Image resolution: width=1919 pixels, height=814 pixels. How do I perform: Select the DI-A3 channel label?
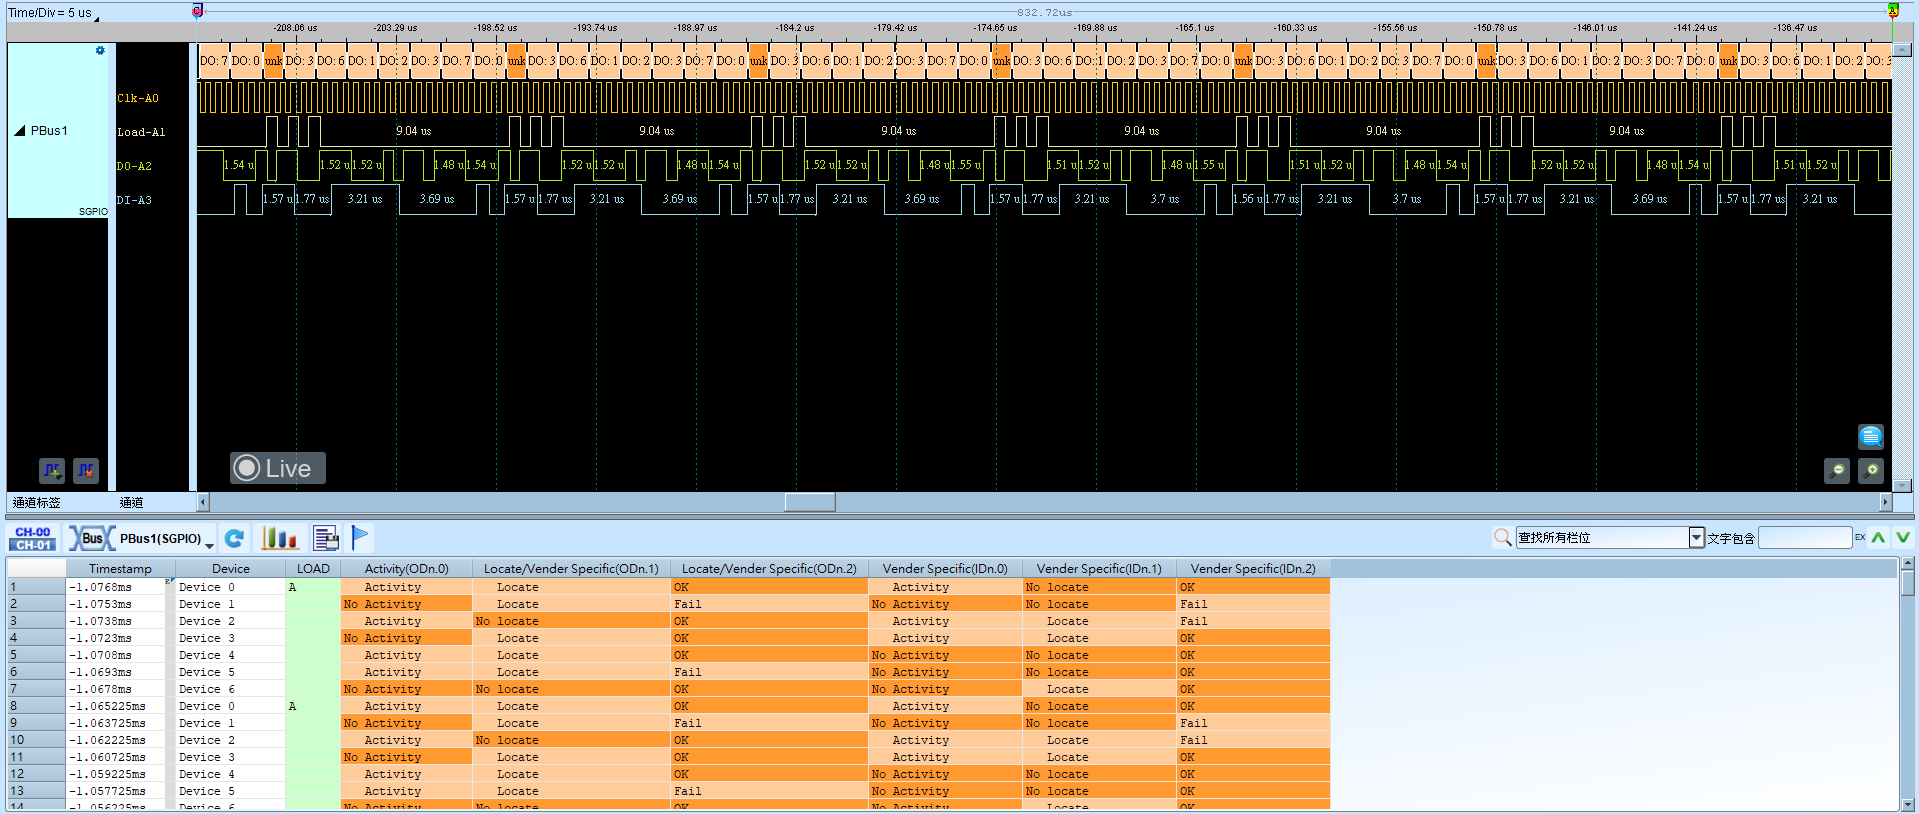click(134, 200)
